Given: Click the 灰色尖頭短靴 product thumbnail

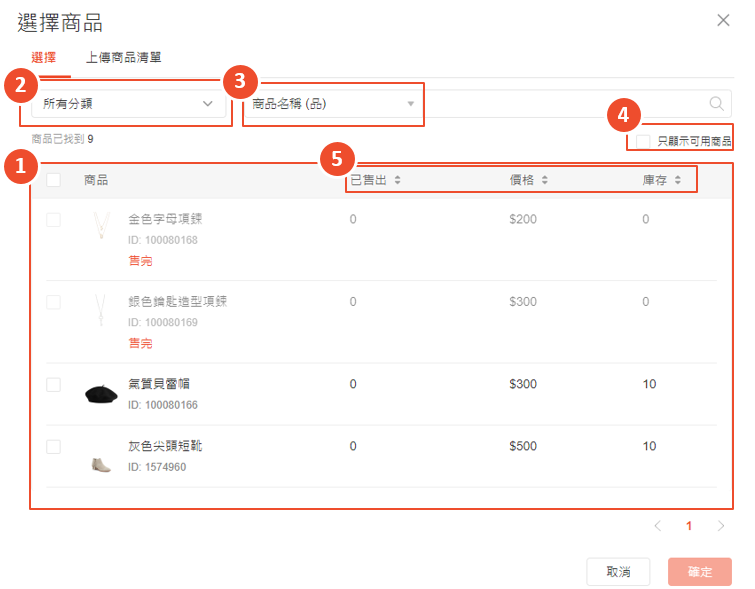Looking at the screenshot, I should (101, 456).
